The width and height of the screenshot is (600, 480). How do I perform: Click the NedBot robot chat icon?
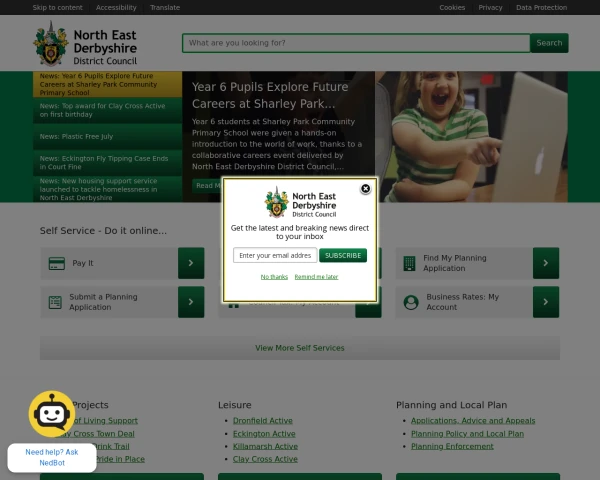[x=52, y=414]
